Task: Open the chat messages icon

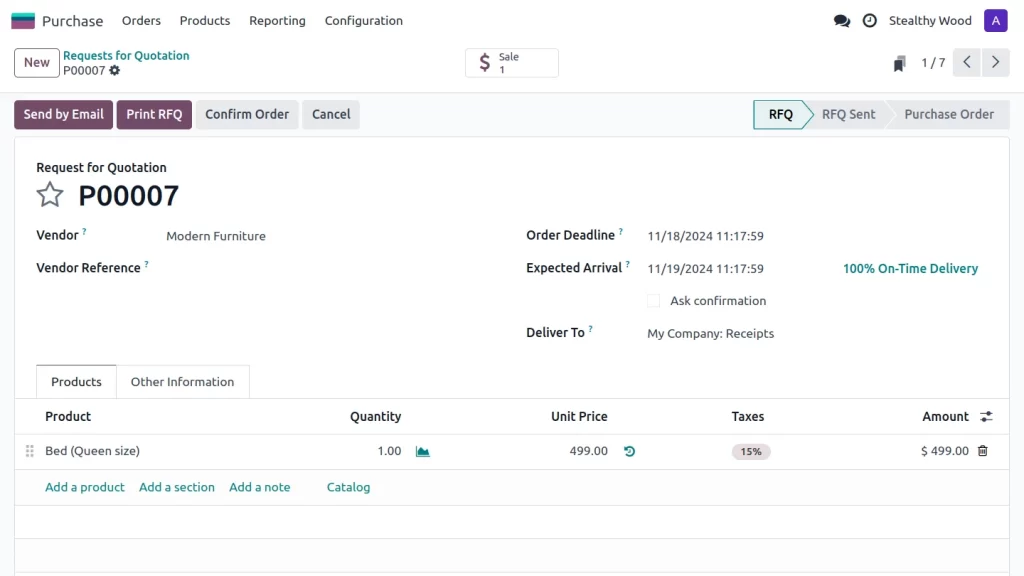Action: (842, 21)
